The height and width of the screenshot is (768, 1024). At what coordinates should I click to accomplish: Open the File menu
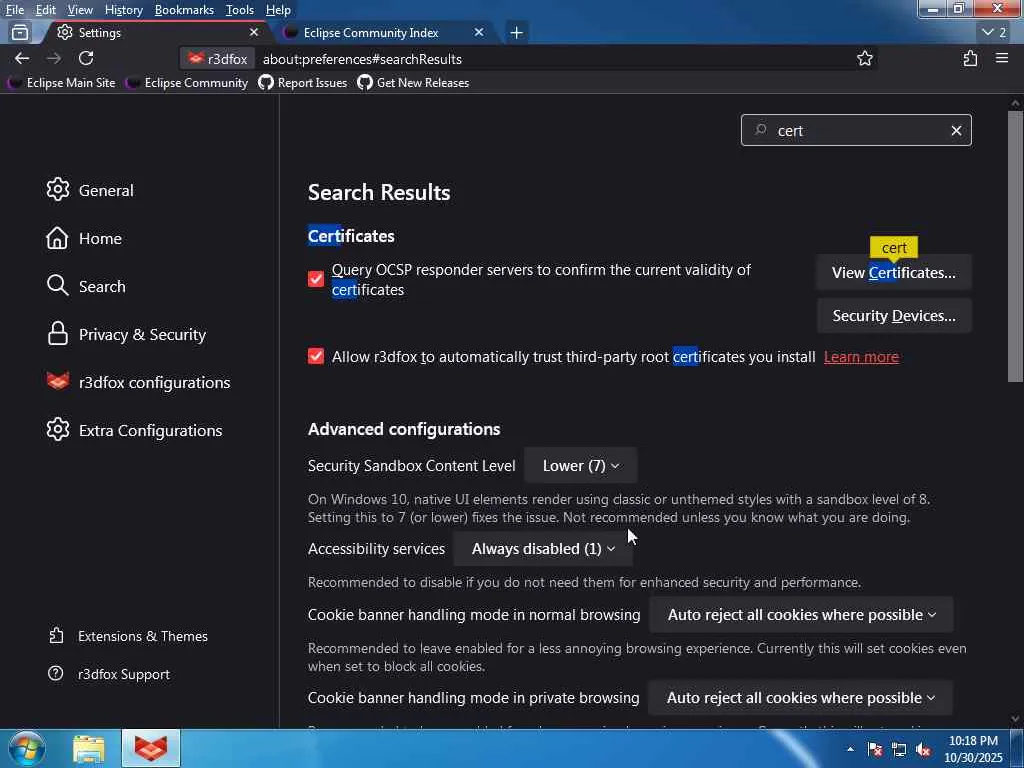coord(15,10)
